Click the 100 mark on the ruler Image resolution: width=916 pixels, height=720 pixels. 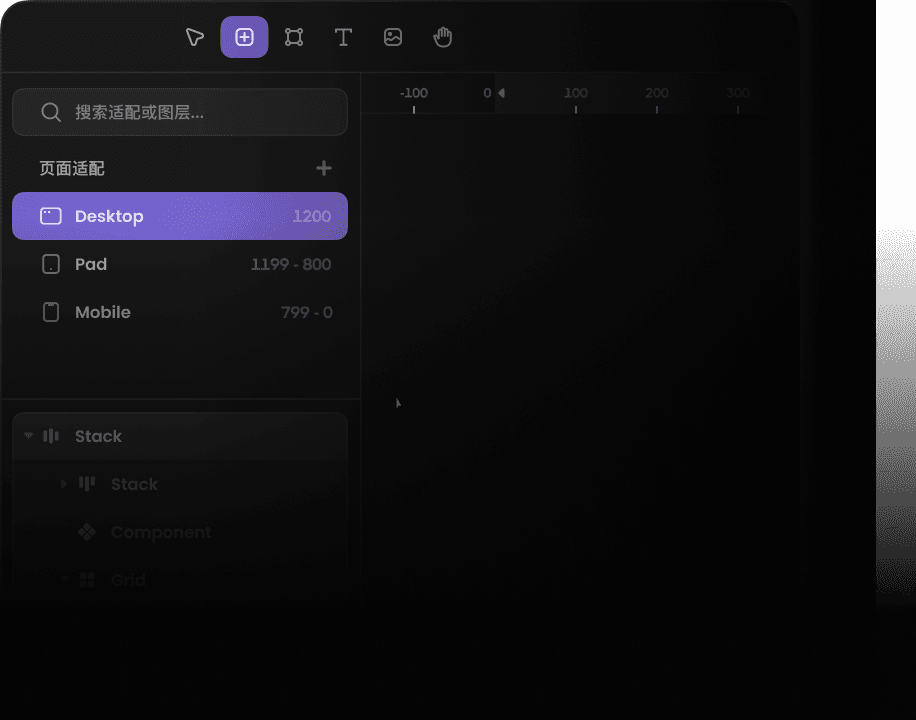point(575,93)
